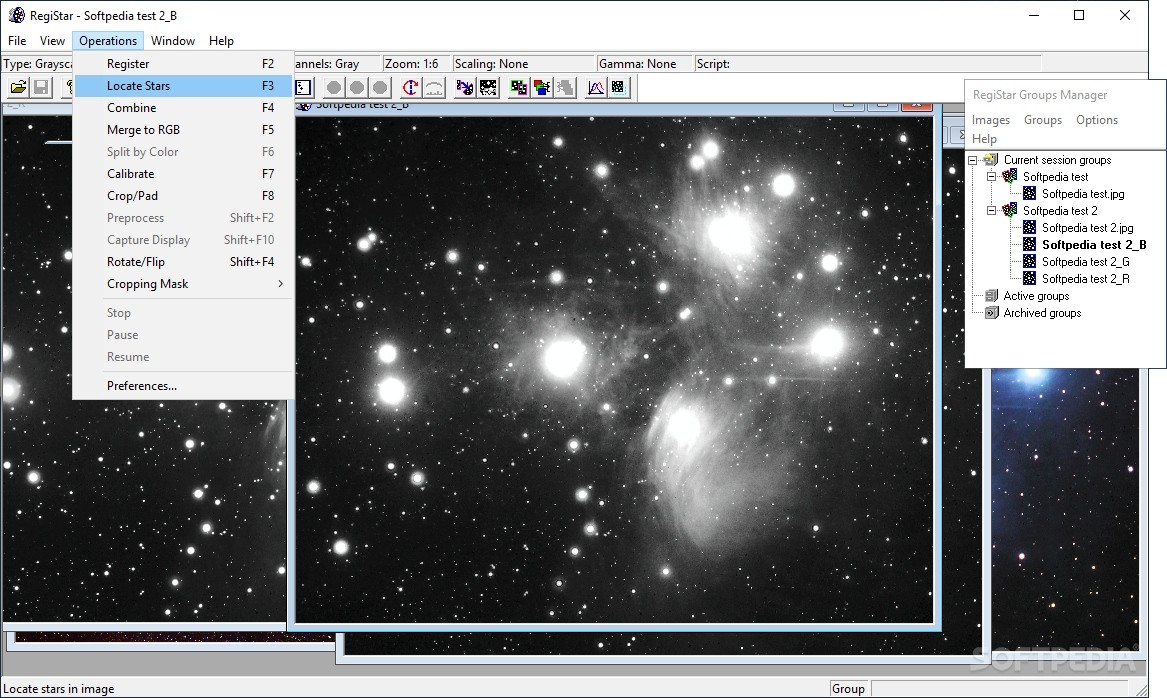Click the open folder toolbar icon

tap(19, 88)
